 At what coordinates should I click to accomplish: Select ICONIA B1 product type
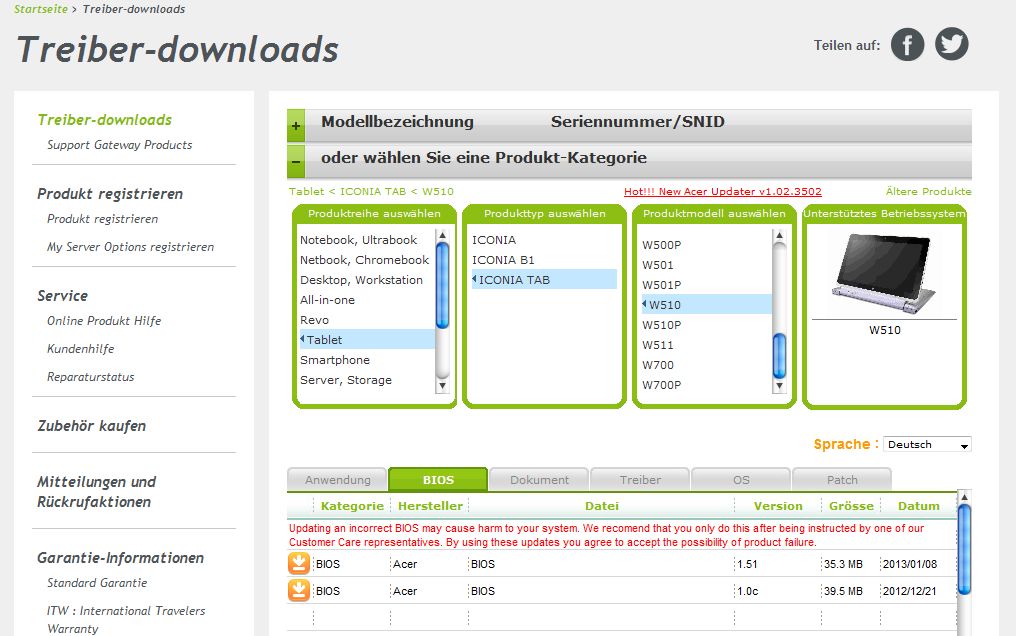pos(503,260)
